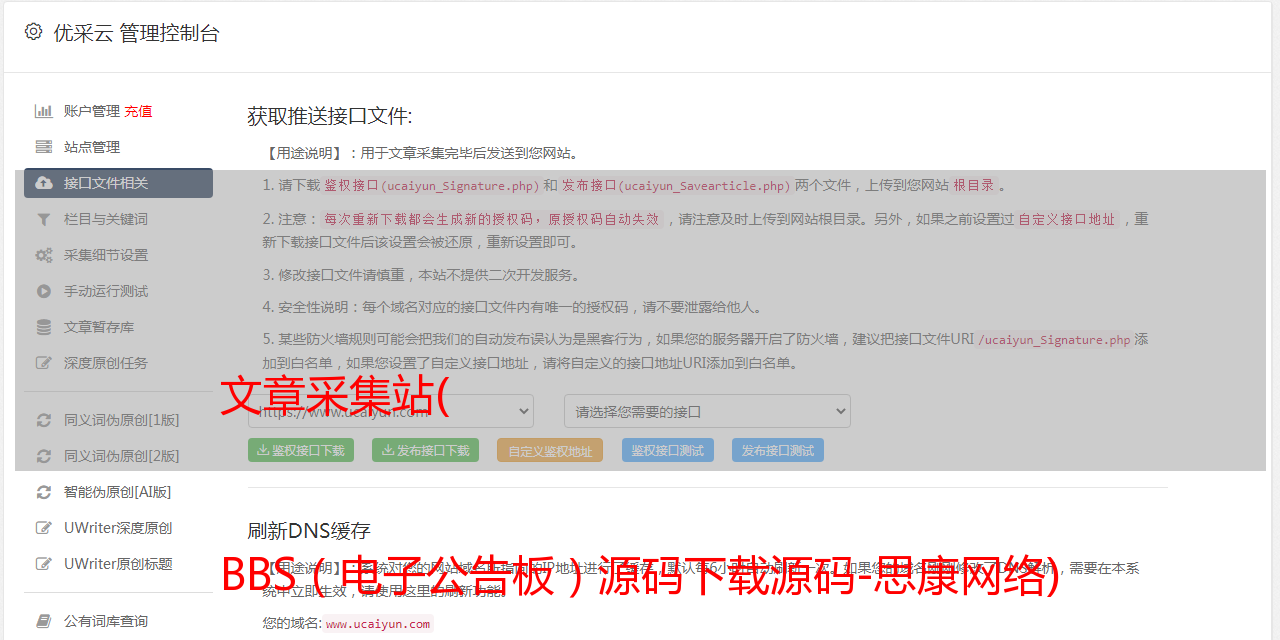Click the server icon for 站点管理
The image size is (1280, 640).
pos(44,147)
